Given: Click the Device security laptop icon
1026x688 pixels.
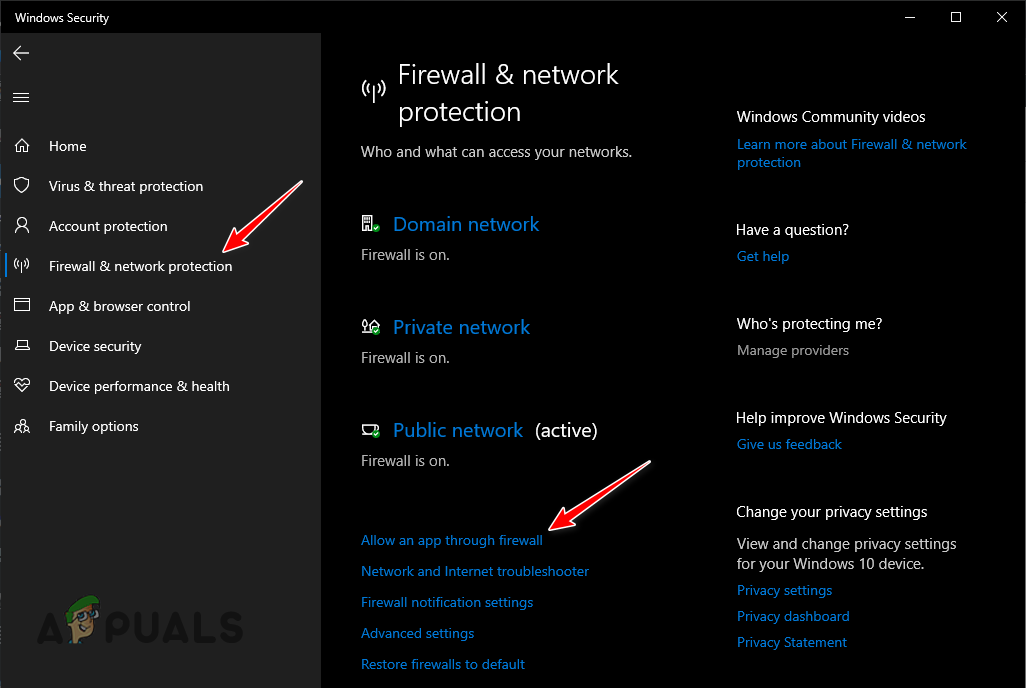Looking at the screenshot, I should pyautogui.click(x=21, y=346).
